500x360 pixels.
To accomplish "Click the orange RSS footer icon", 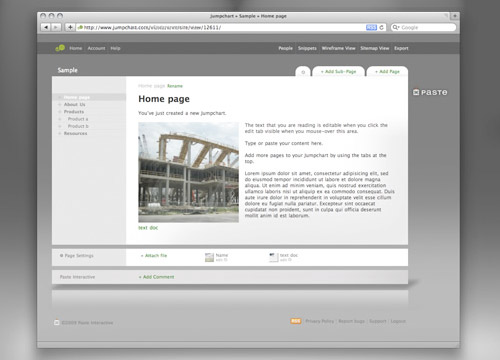I will tap(296, 321).
